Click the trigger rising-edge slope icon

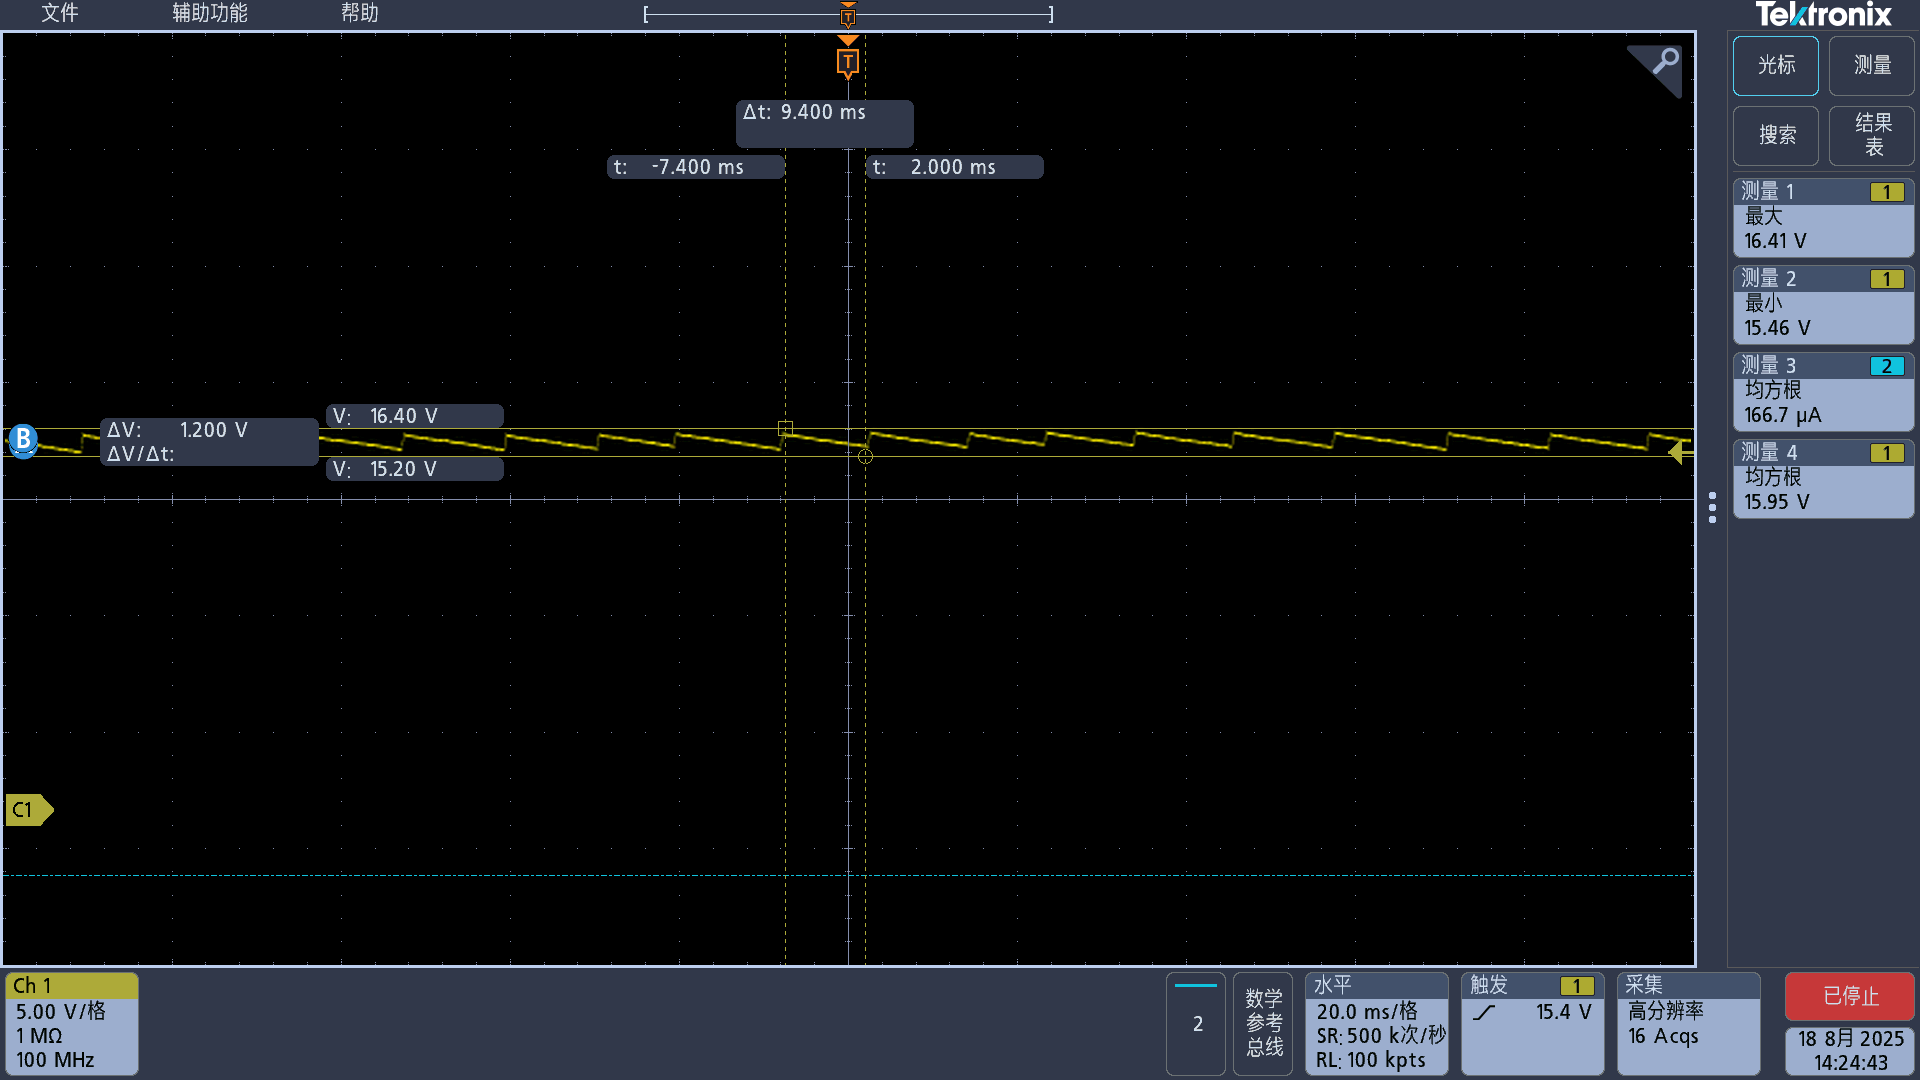[1485, 1012]
